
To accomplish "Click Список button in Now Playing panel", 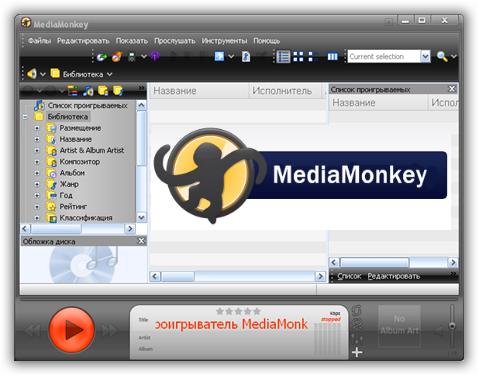I will (349, 276).
